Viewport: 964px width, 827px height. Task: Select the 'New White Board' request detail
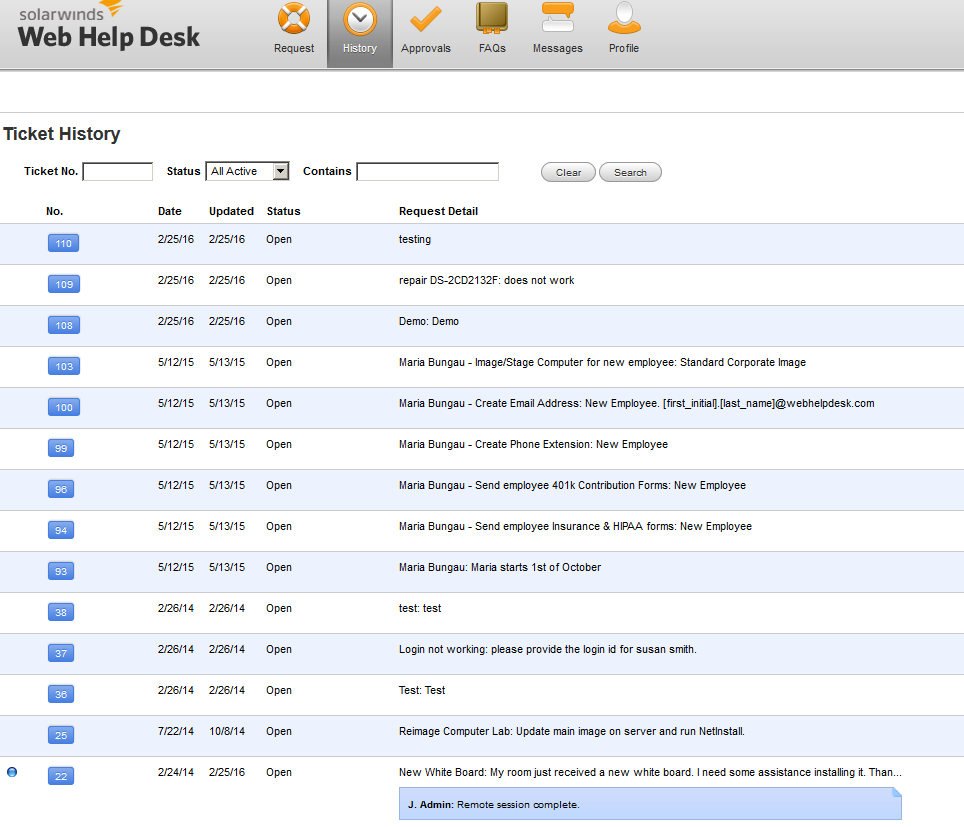pyautogui.click(x=650, y=772)
